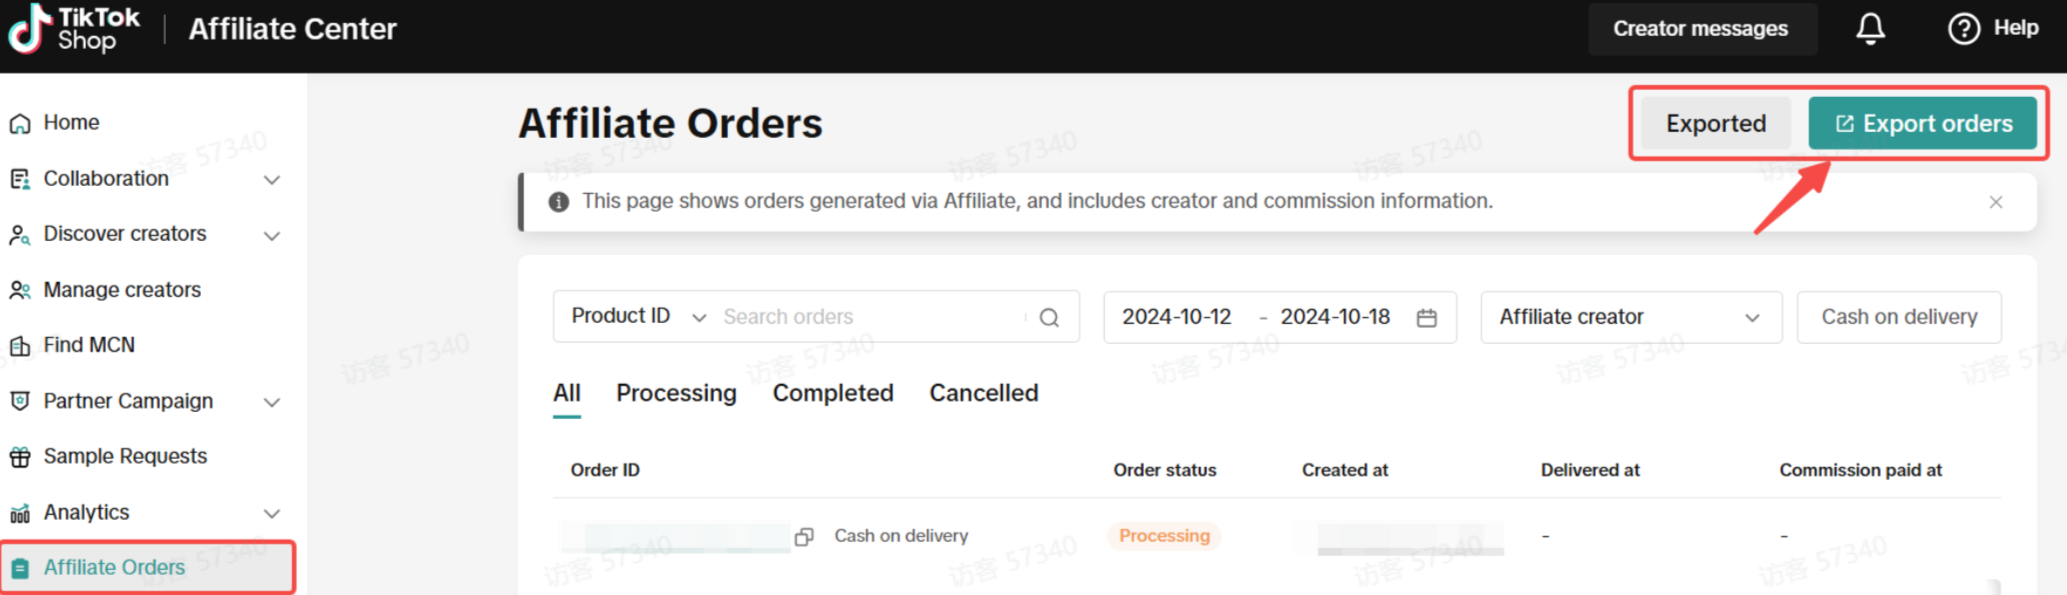Click the notification bell icon
The height and width of the screenshot is (595, 2067).
(1870, 29)
